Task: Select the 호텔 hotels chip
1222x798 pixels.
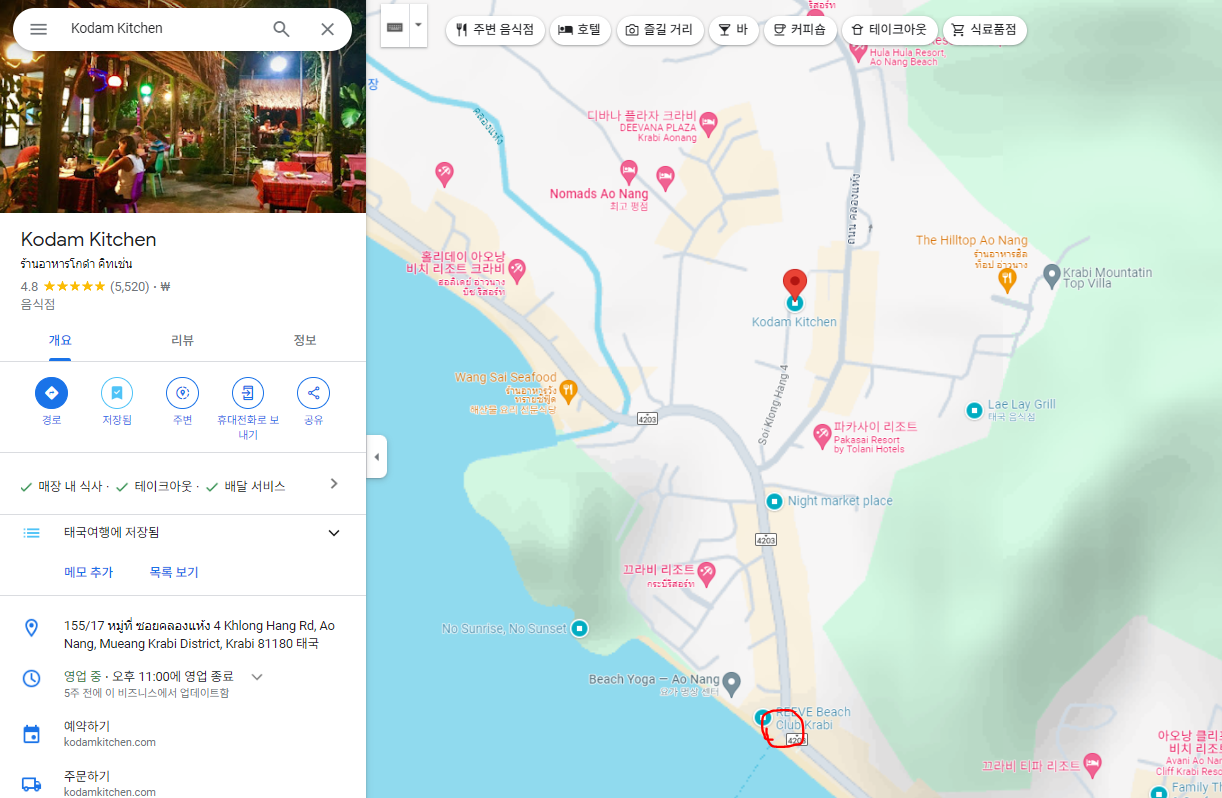Action: [580, 30]
